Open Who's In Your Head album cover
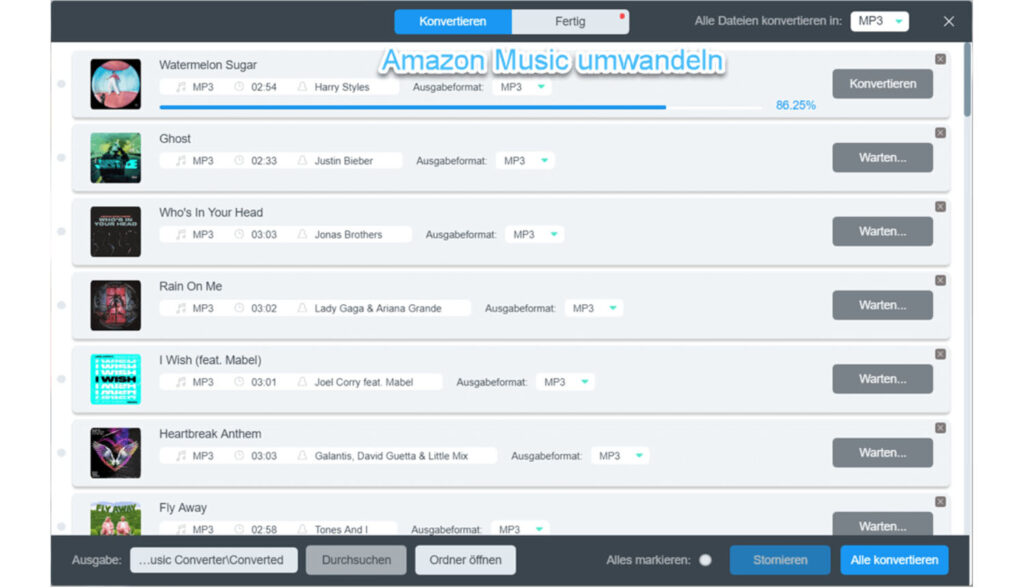The width and height of the screenshot is (1024, 588). [116, 232]
